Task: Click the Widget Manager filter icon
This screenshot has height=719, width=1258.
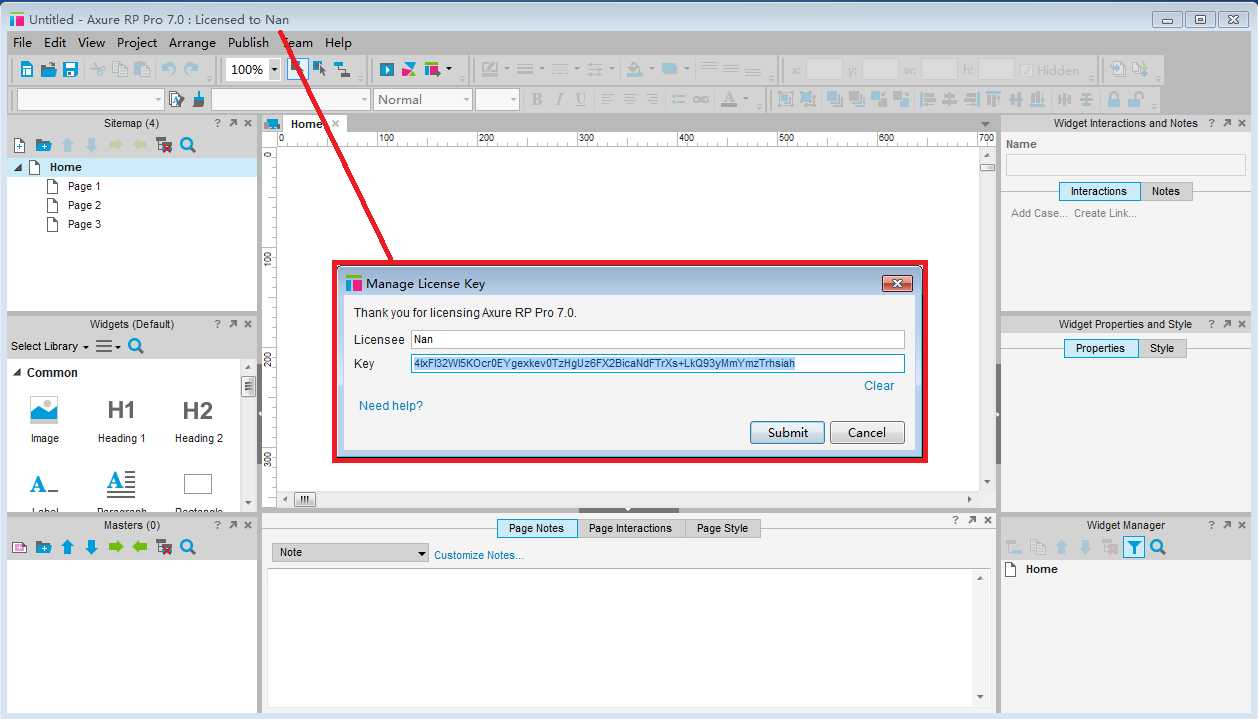Action: click(x=1133, y=547)
